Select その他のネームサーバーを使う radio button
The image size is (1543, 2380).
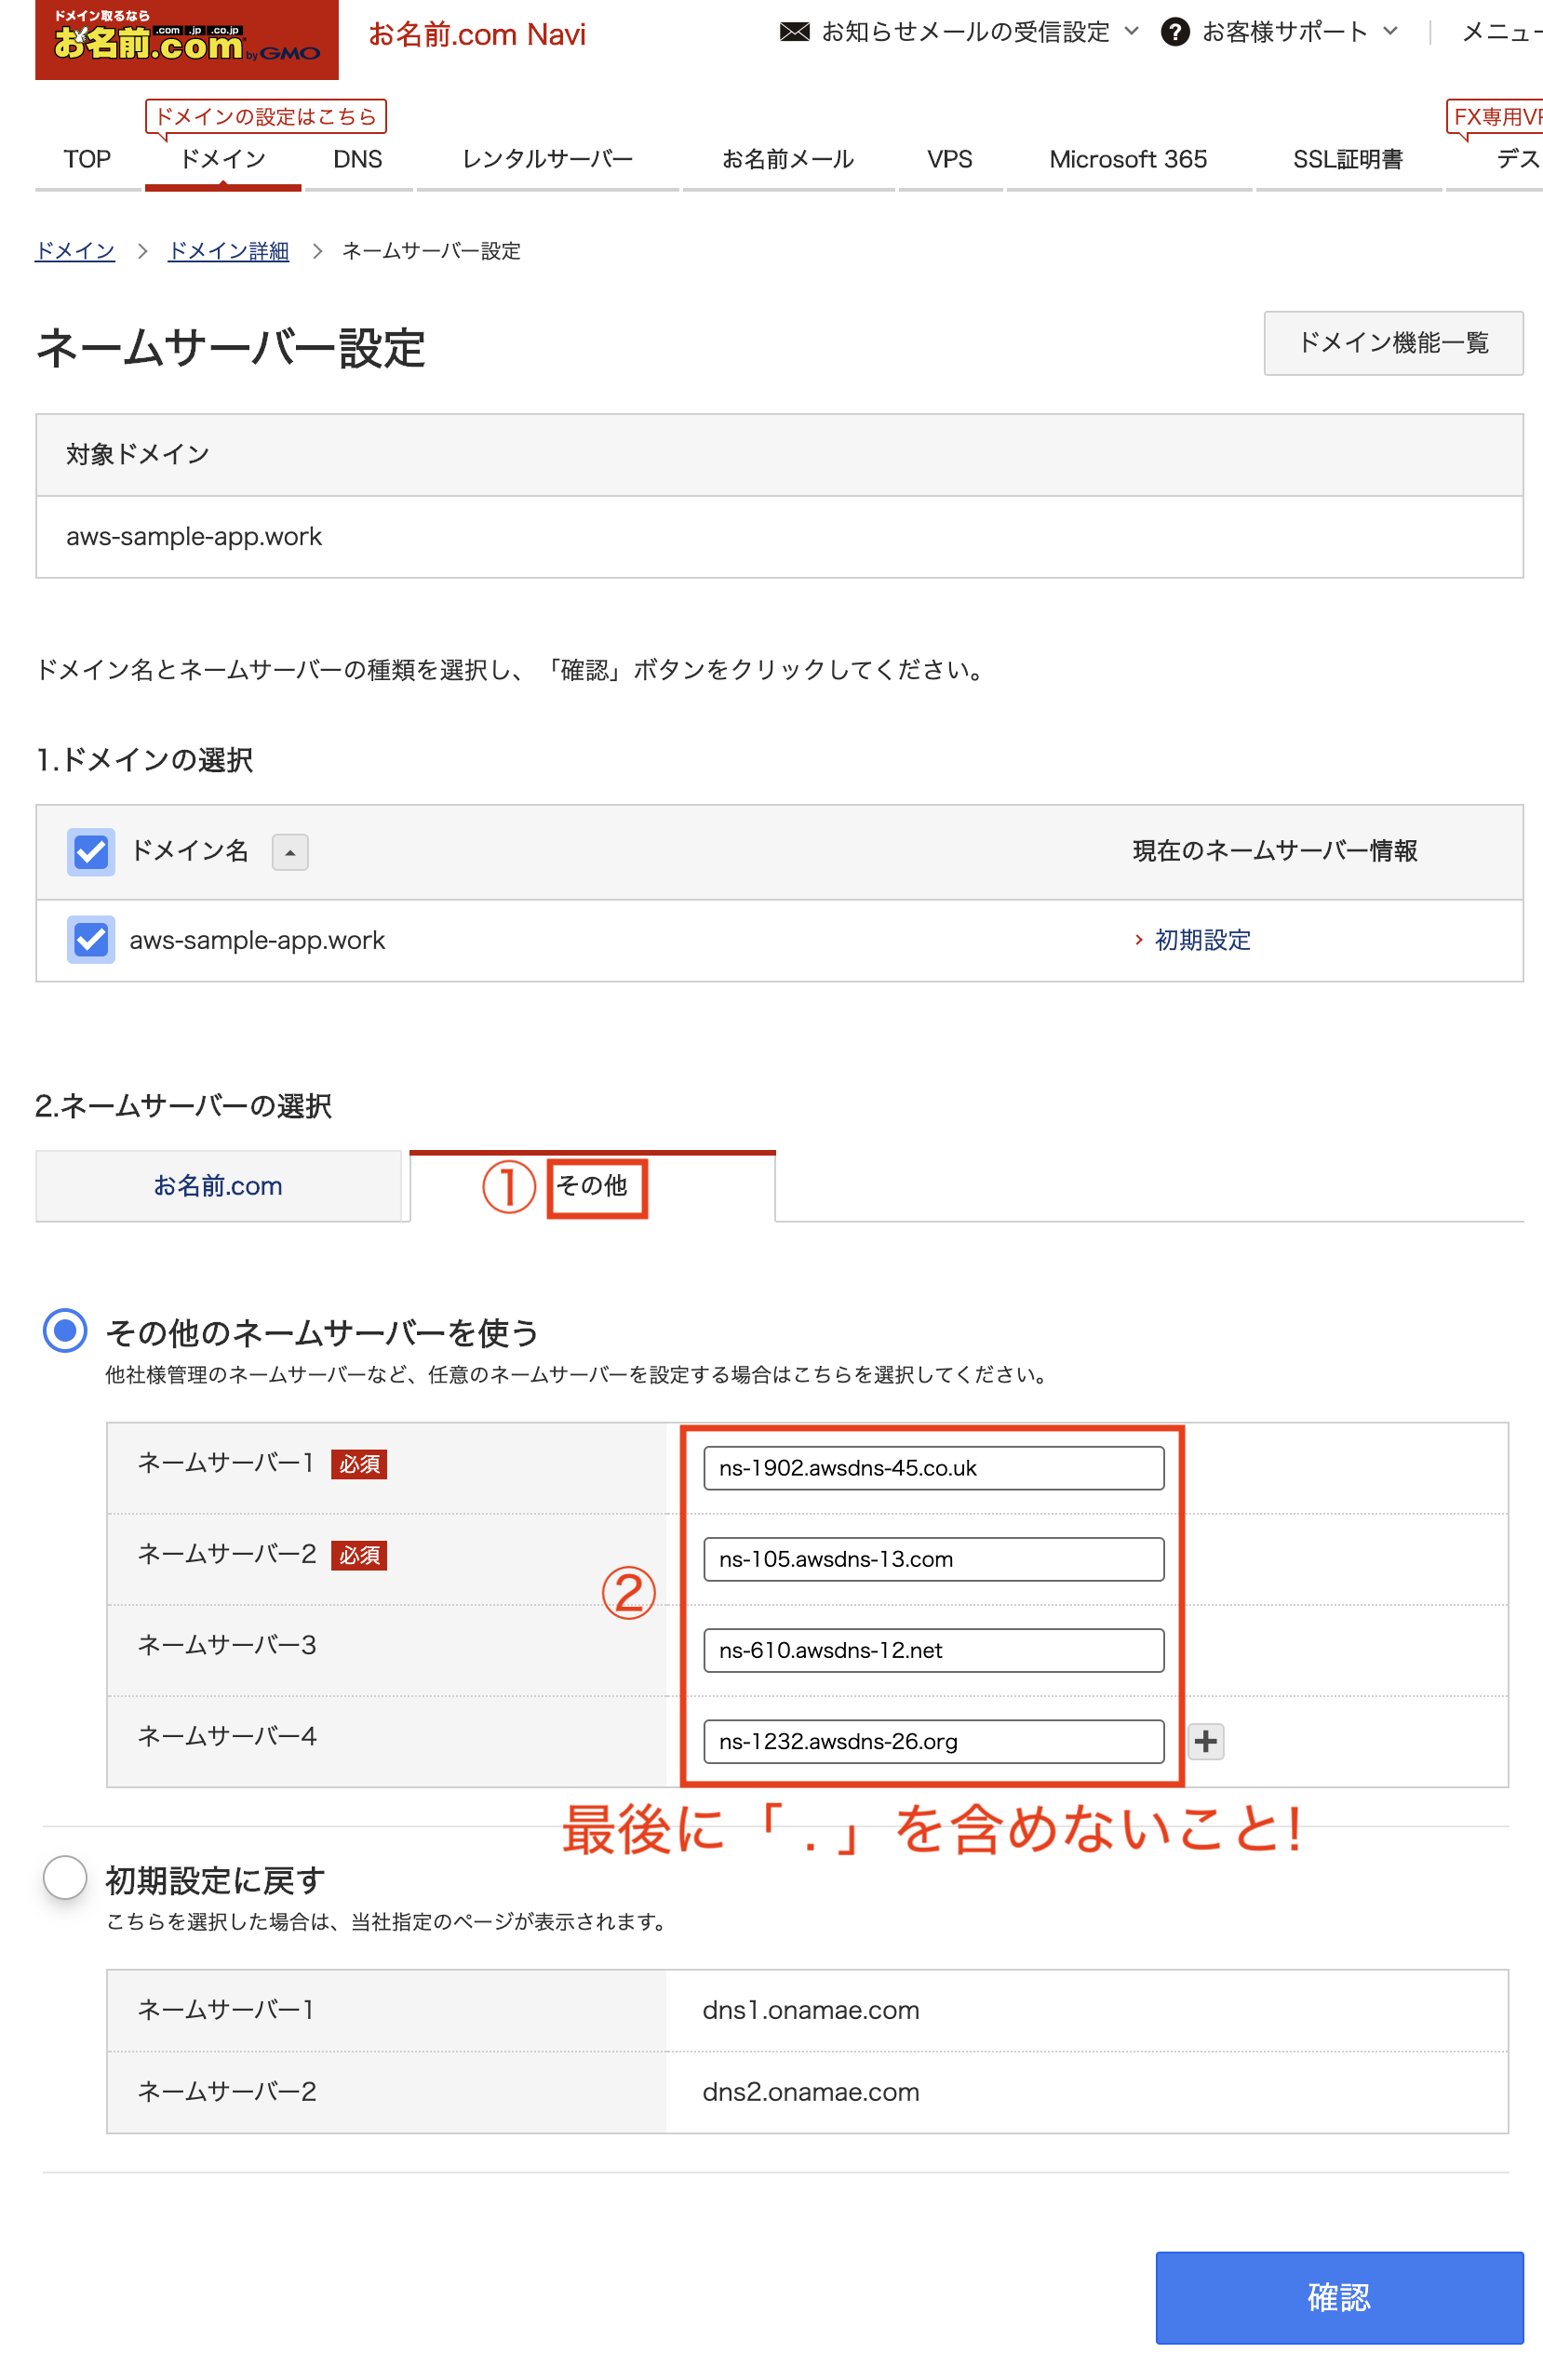(x=65, y=1330)
